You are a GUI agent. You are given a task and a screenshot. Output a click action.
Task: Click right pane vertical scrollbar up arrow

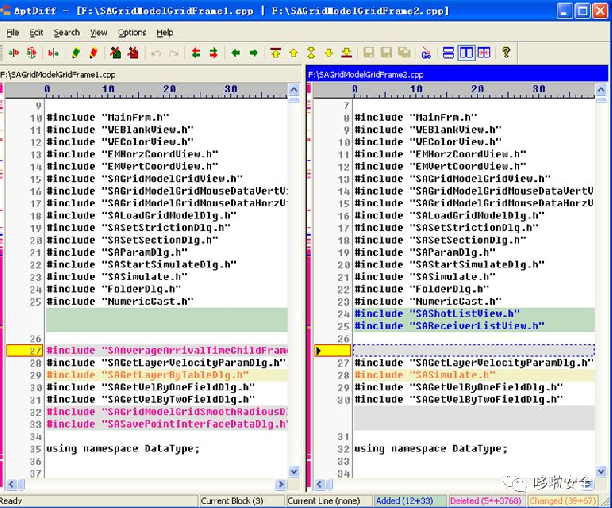601,90
